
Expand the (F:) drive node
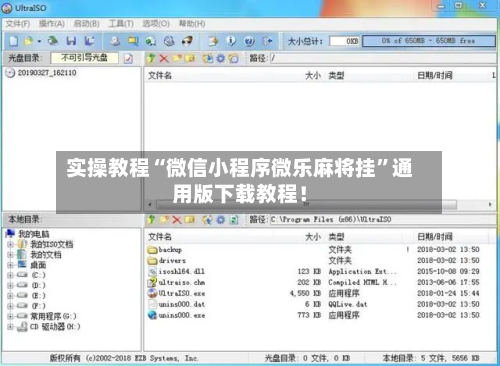(x=10, y=306)
